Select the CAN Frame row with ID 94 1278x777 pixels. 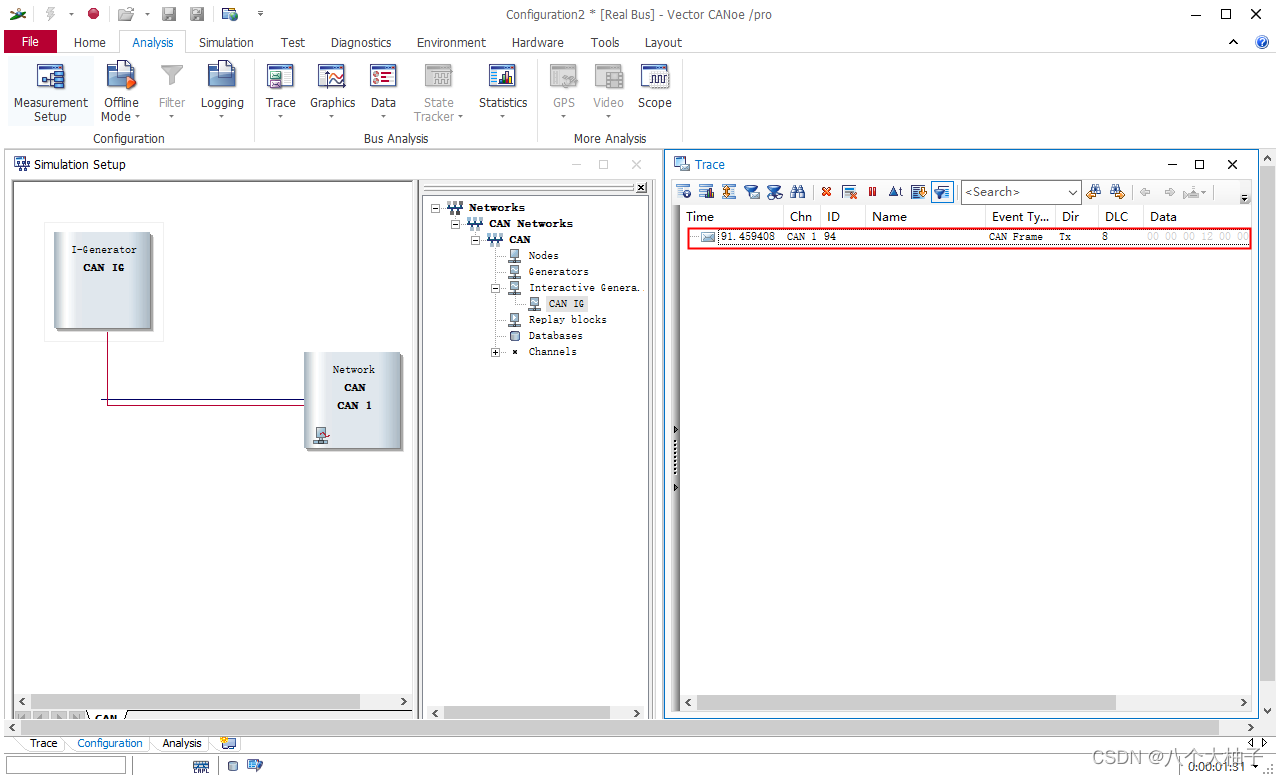(x=969, y=237)
